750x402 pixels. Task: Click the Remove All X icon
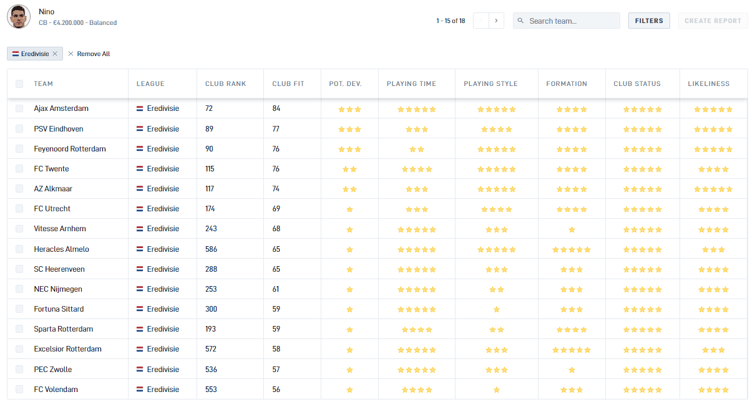tap(71, 54)
